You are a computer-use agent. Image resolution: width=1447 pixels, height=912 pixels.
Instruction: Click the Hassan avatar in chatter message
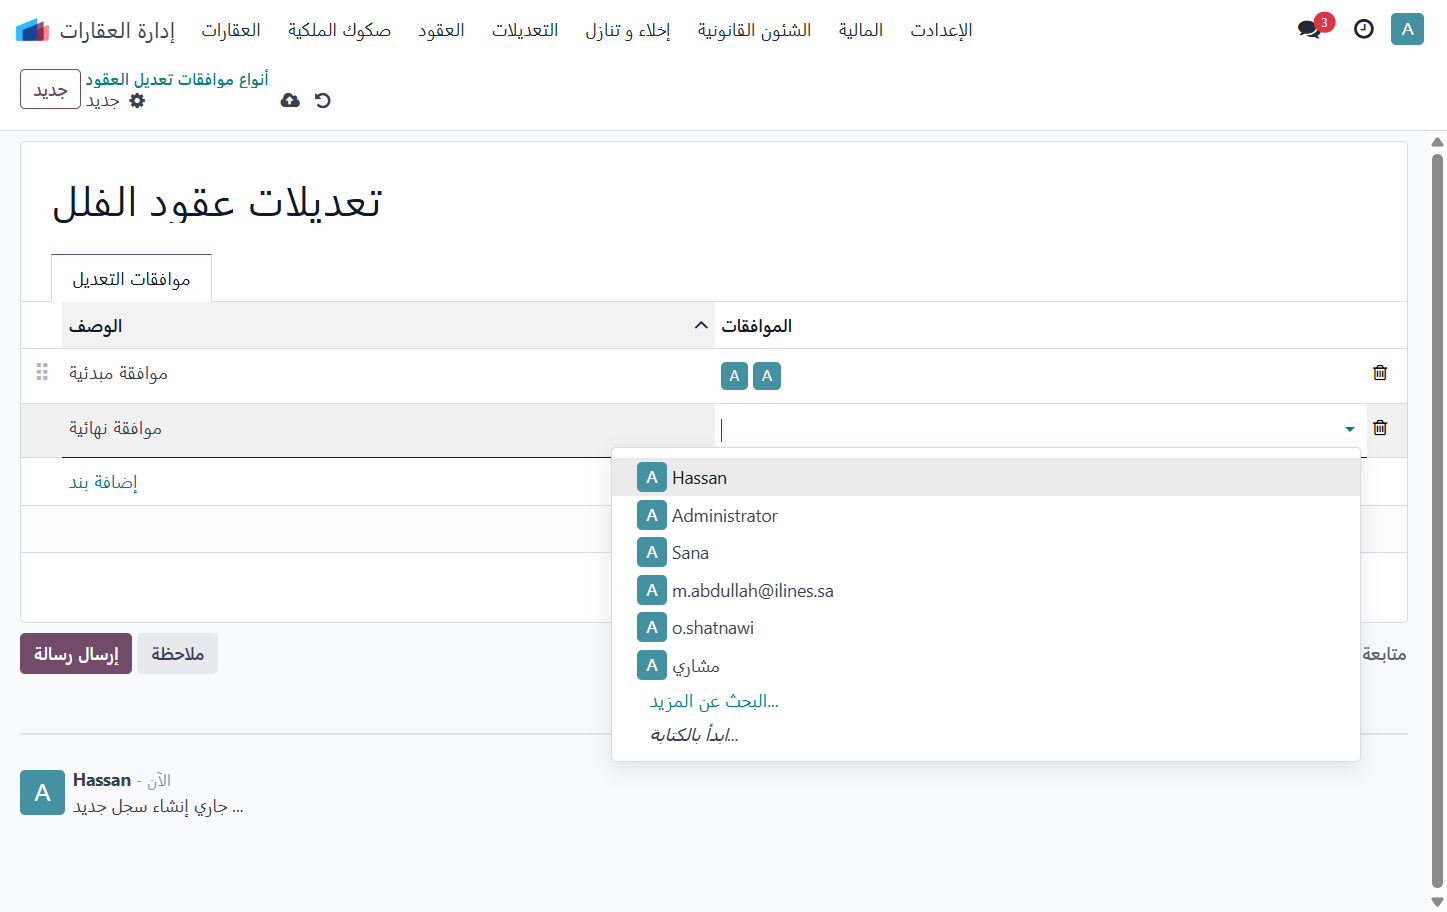click(x=42, y=792)
